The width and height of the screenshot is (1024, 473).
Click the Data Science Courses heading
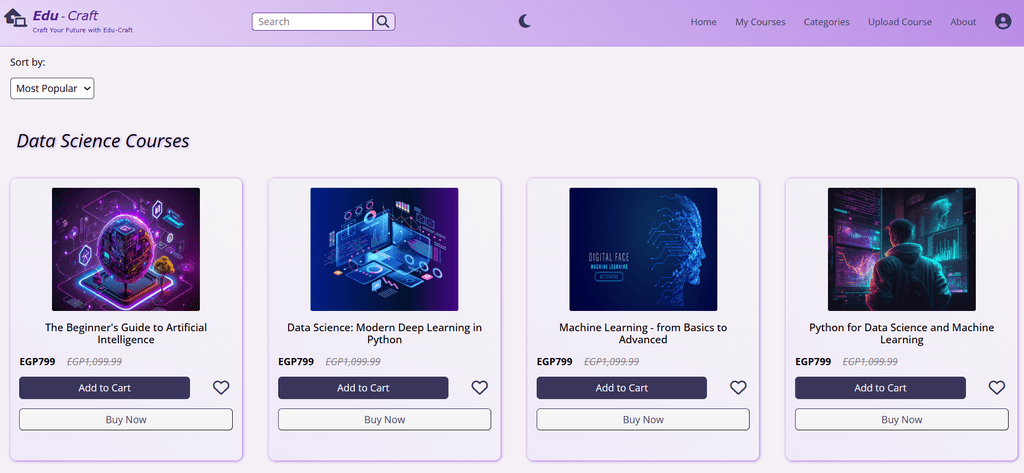coord(103,140)
